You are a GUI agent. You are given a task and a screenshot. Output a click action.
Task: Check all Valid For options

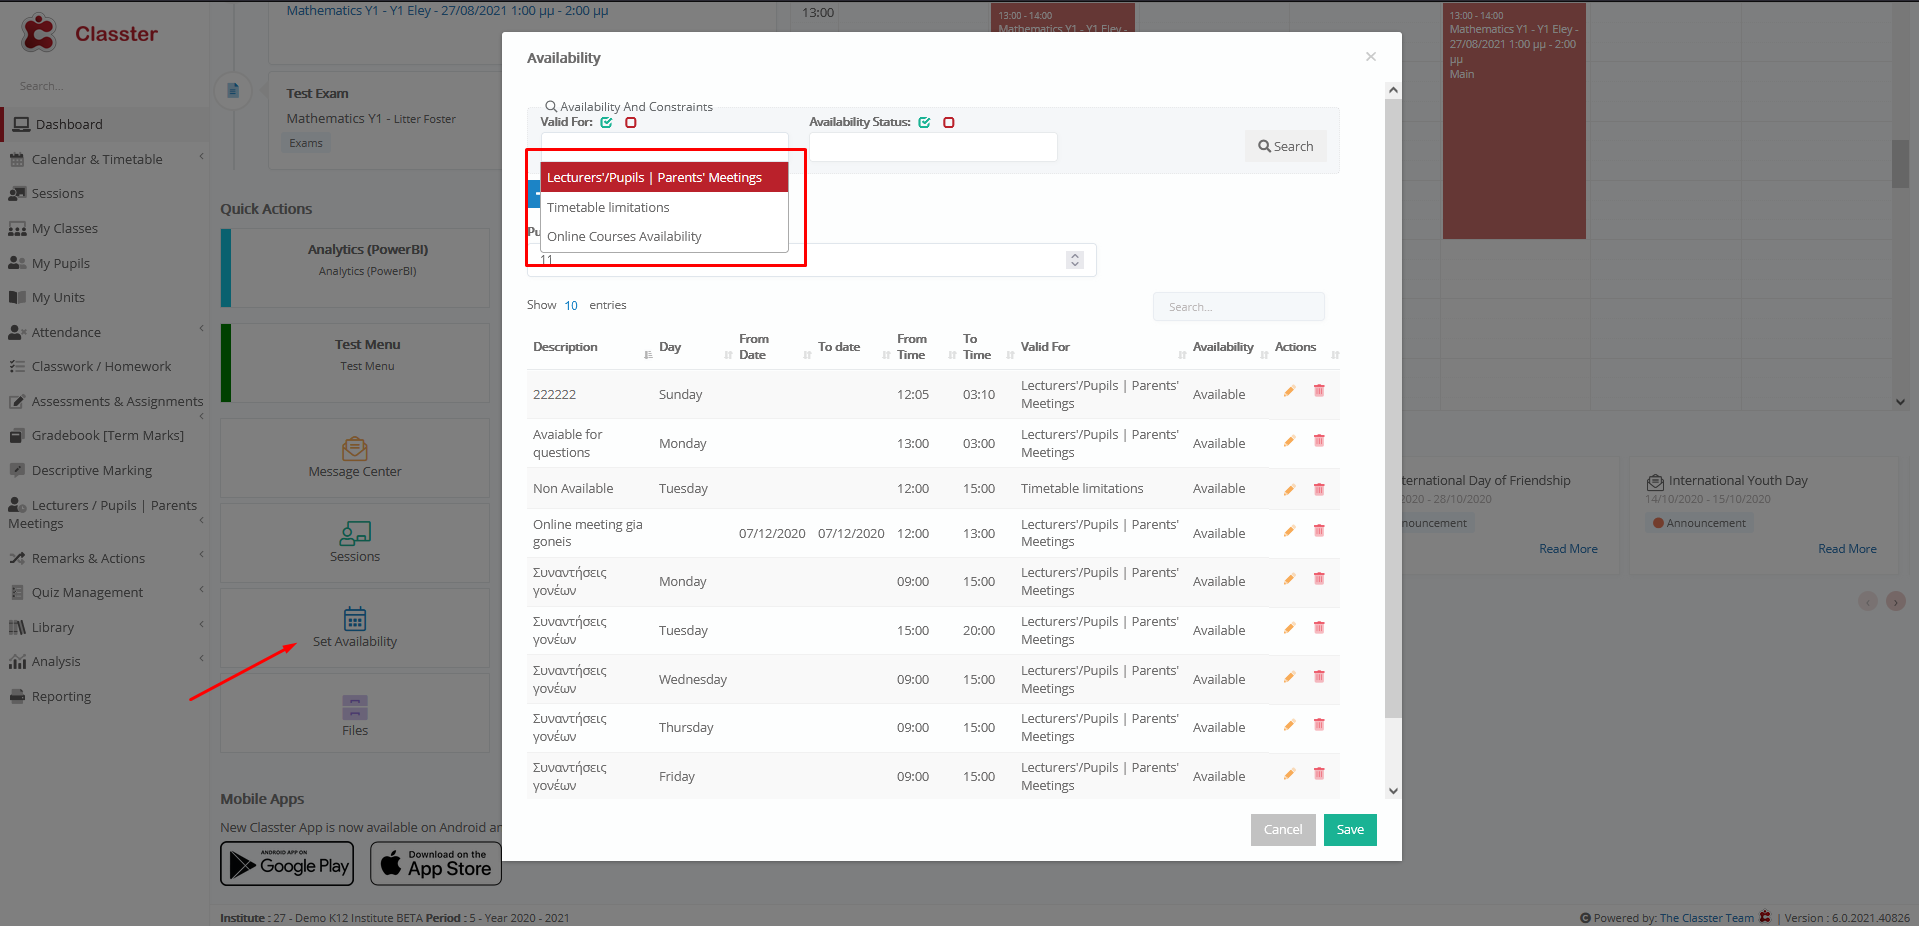(x=606, y=122)
